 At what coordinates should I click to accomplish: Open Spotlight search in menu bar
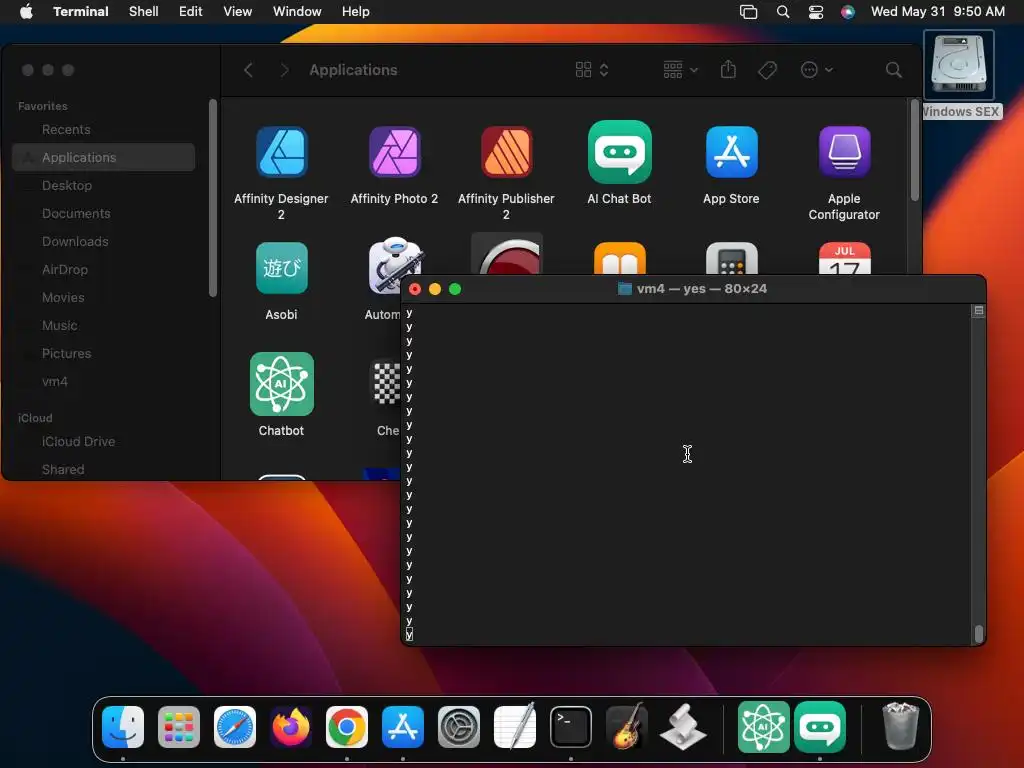pyautogui.click(x=783, y=12)
